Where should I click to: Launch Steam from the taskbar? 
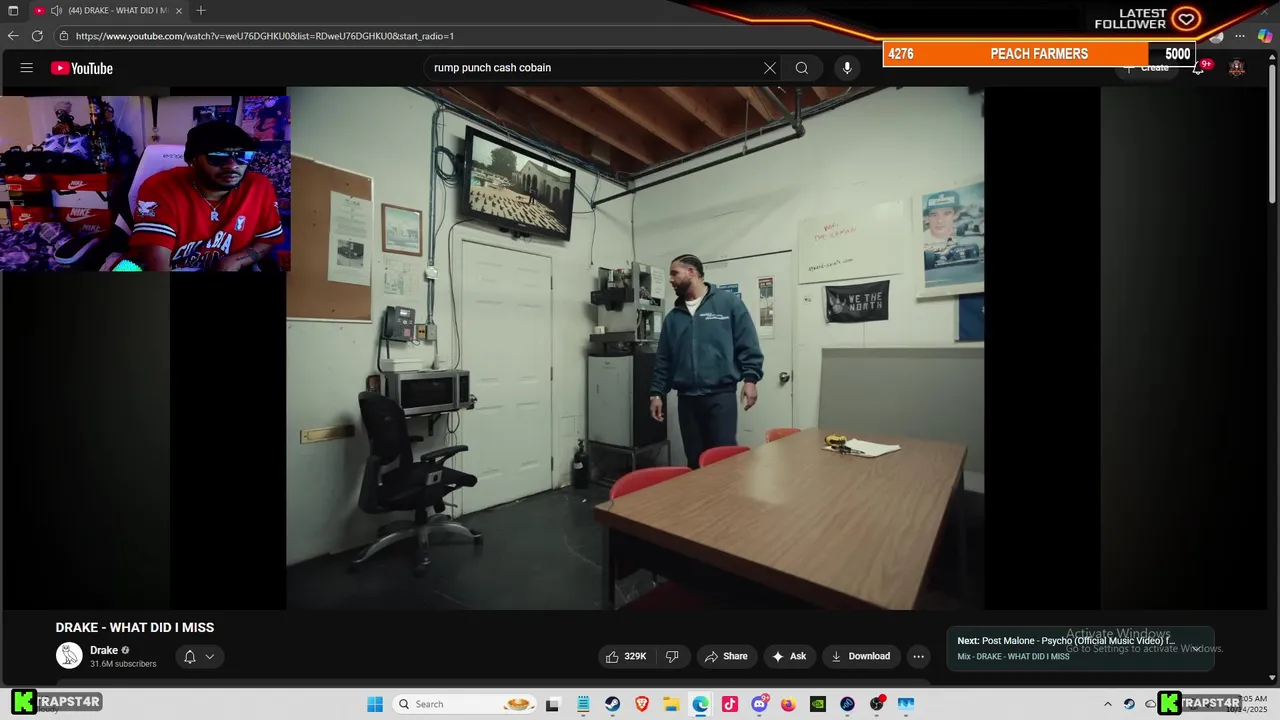click(x=611, y=704)
